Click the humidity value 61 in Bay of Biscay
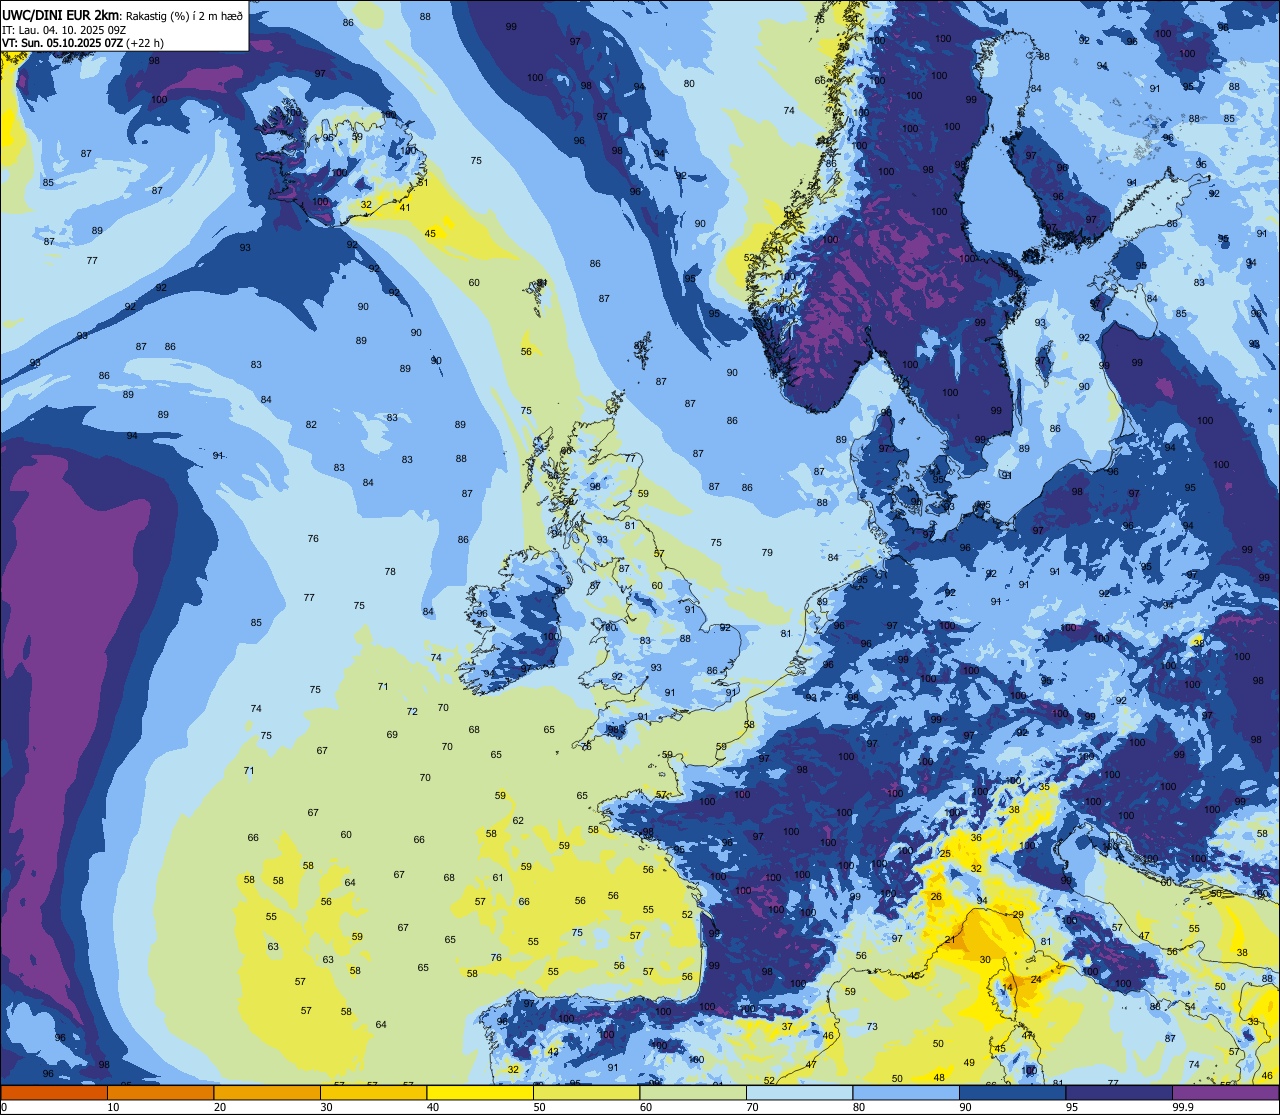1280x1115 pixels. pyautogui.click(x=498, y=878)
